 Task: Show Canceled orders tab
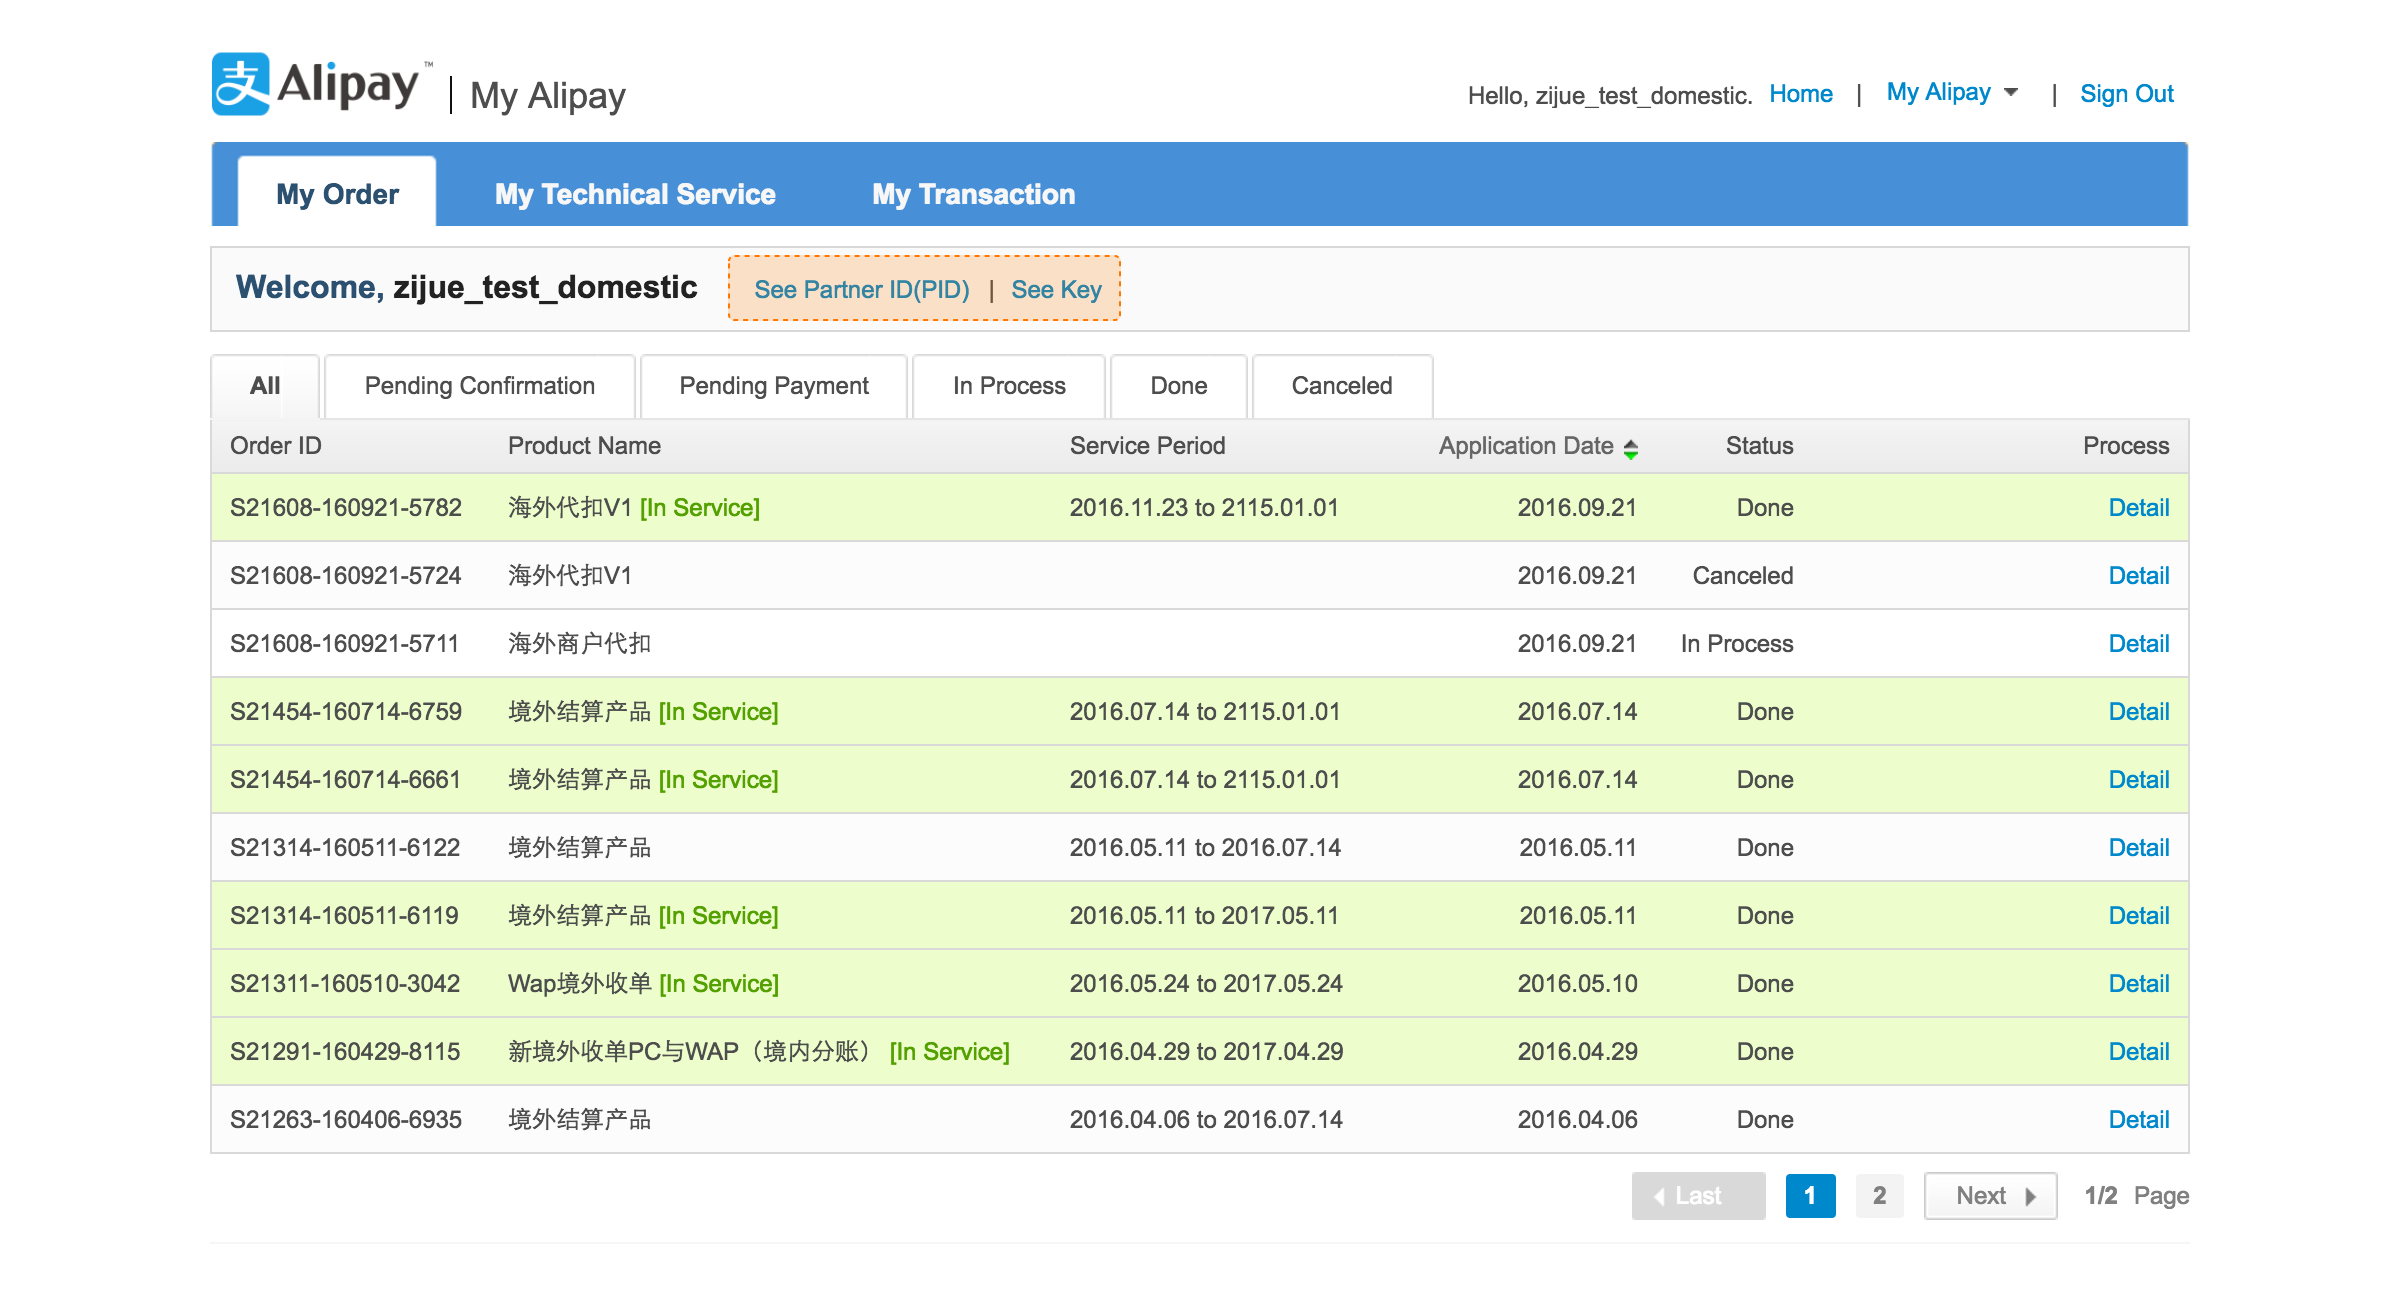[x=1342, y=386]
